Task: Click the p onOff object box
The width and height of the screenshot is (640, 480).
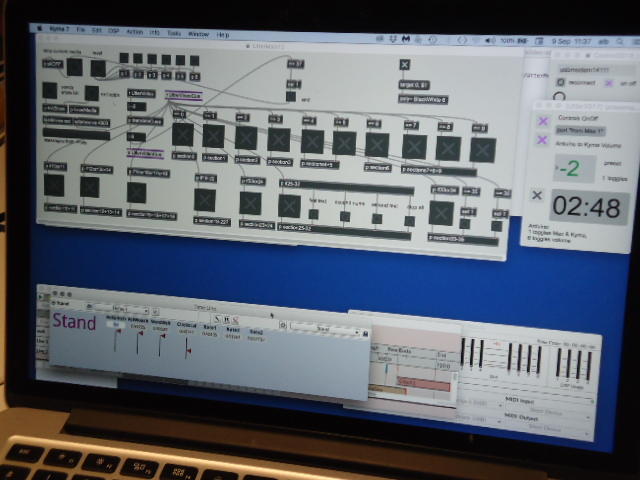Action: tap(53, 64)
